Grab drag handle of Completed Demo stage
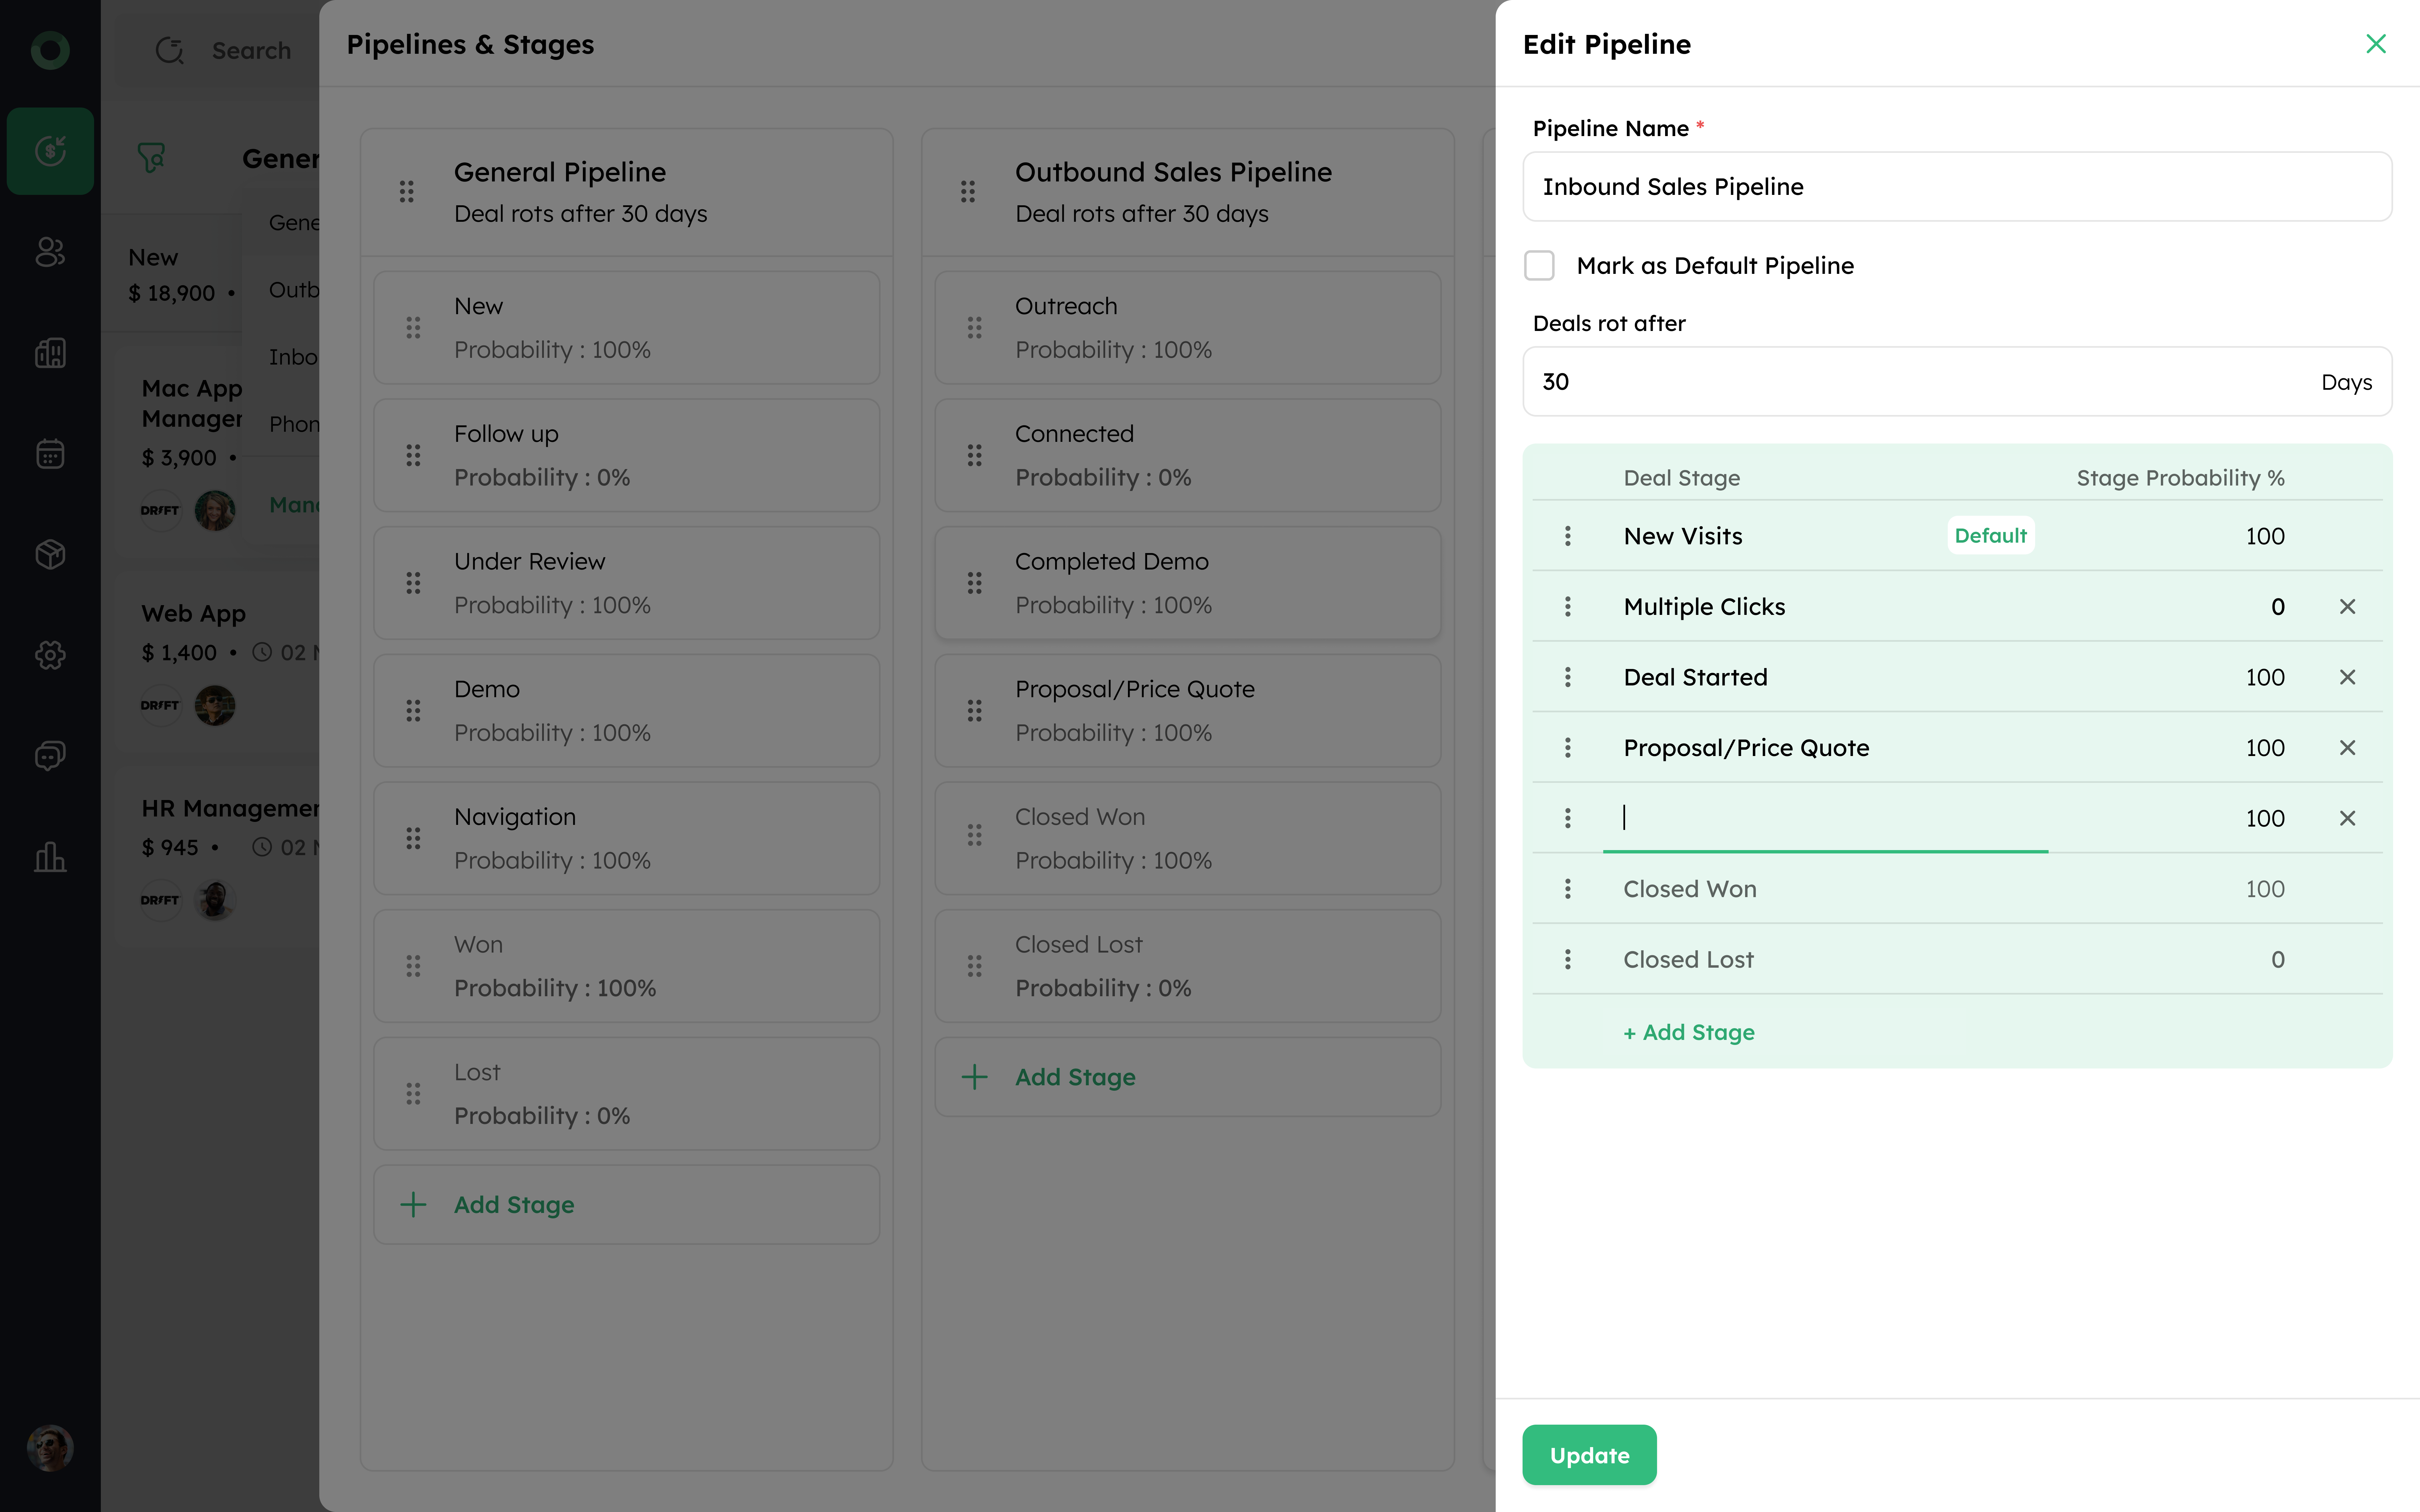Image resolution: width=2420 pixels, height=1512 pixels. (975, 583)
